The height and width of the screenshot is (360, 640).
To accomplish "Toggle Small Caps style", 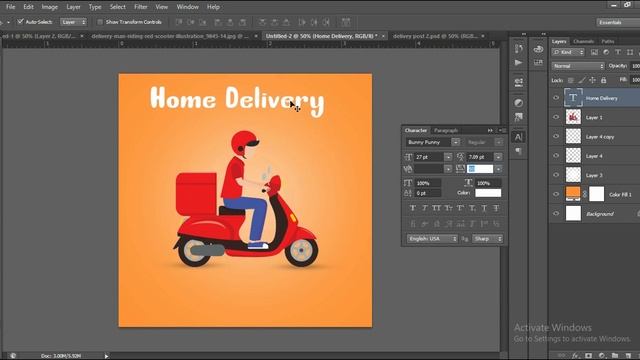I will [448, 208].
